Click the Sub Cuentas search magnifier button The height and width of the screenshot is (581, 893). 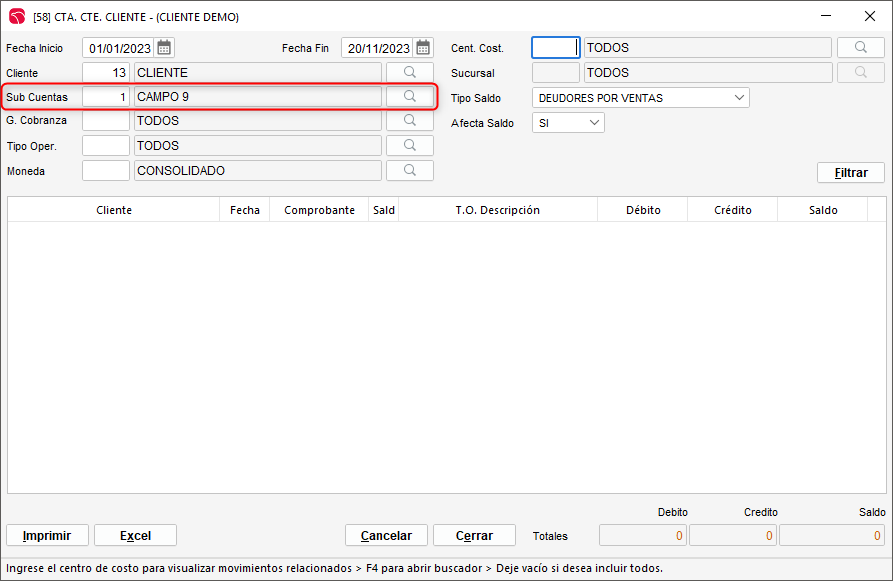click(x=409, y=96)
